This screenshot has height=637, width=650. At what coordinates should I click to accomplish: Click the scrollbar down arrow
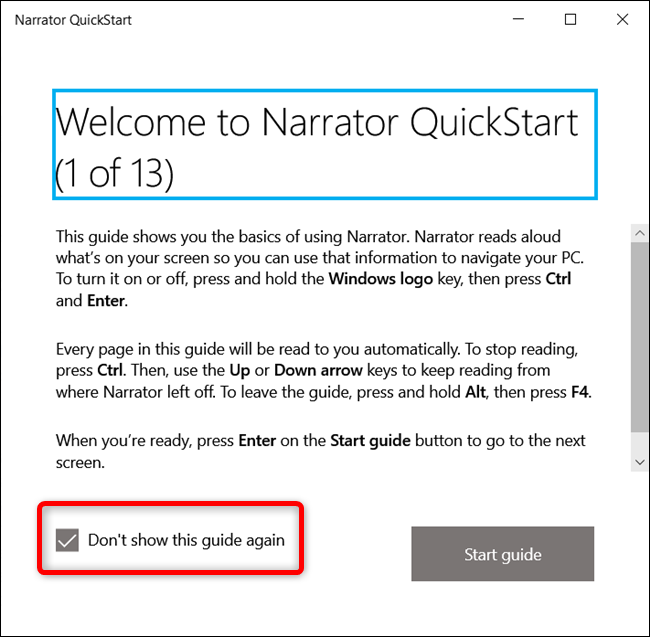640,462
